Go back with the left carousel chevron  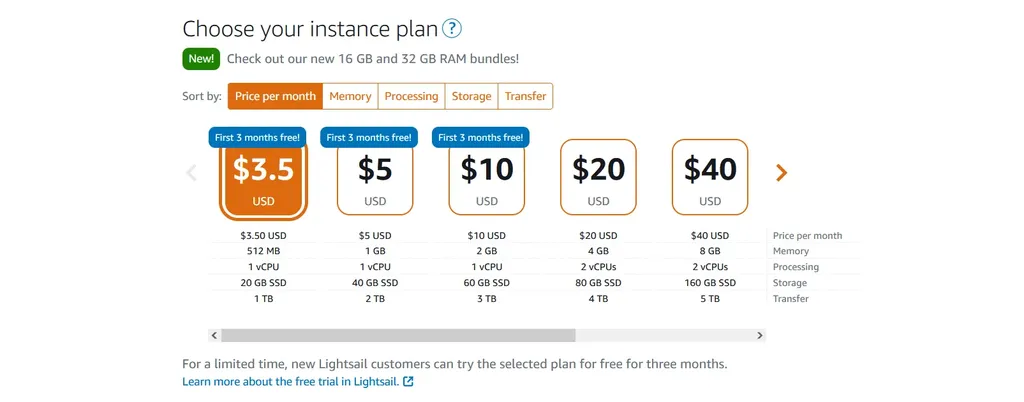[x=191, y=172]
